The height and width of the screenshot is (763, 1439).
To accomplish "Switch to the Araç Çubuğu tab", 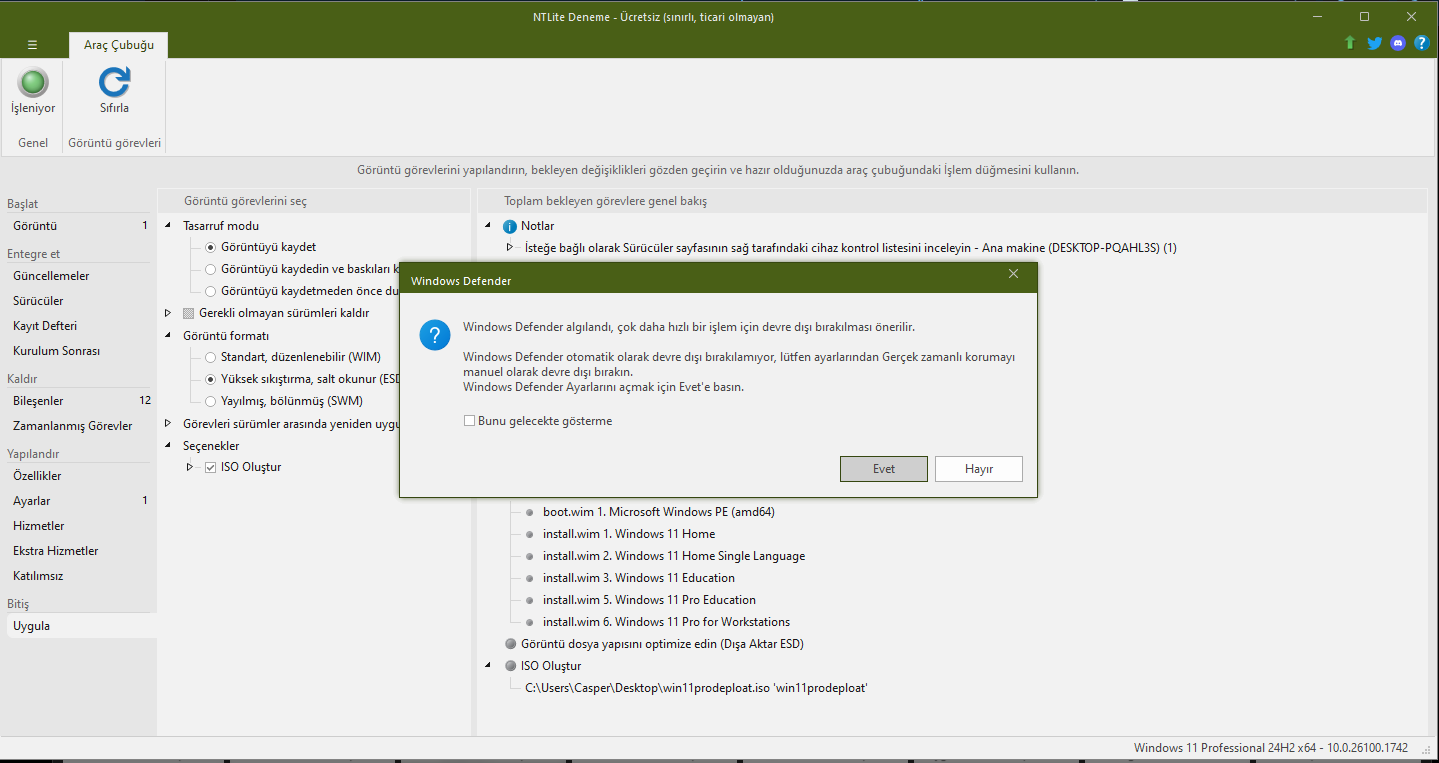I will [x=119, y=45].
